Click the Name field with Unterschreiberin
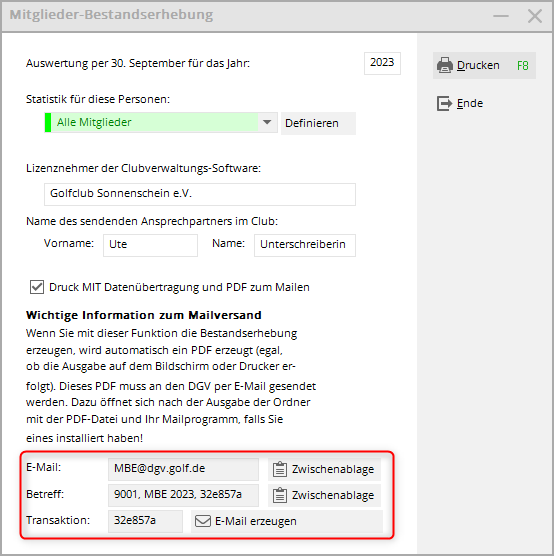 305,245
